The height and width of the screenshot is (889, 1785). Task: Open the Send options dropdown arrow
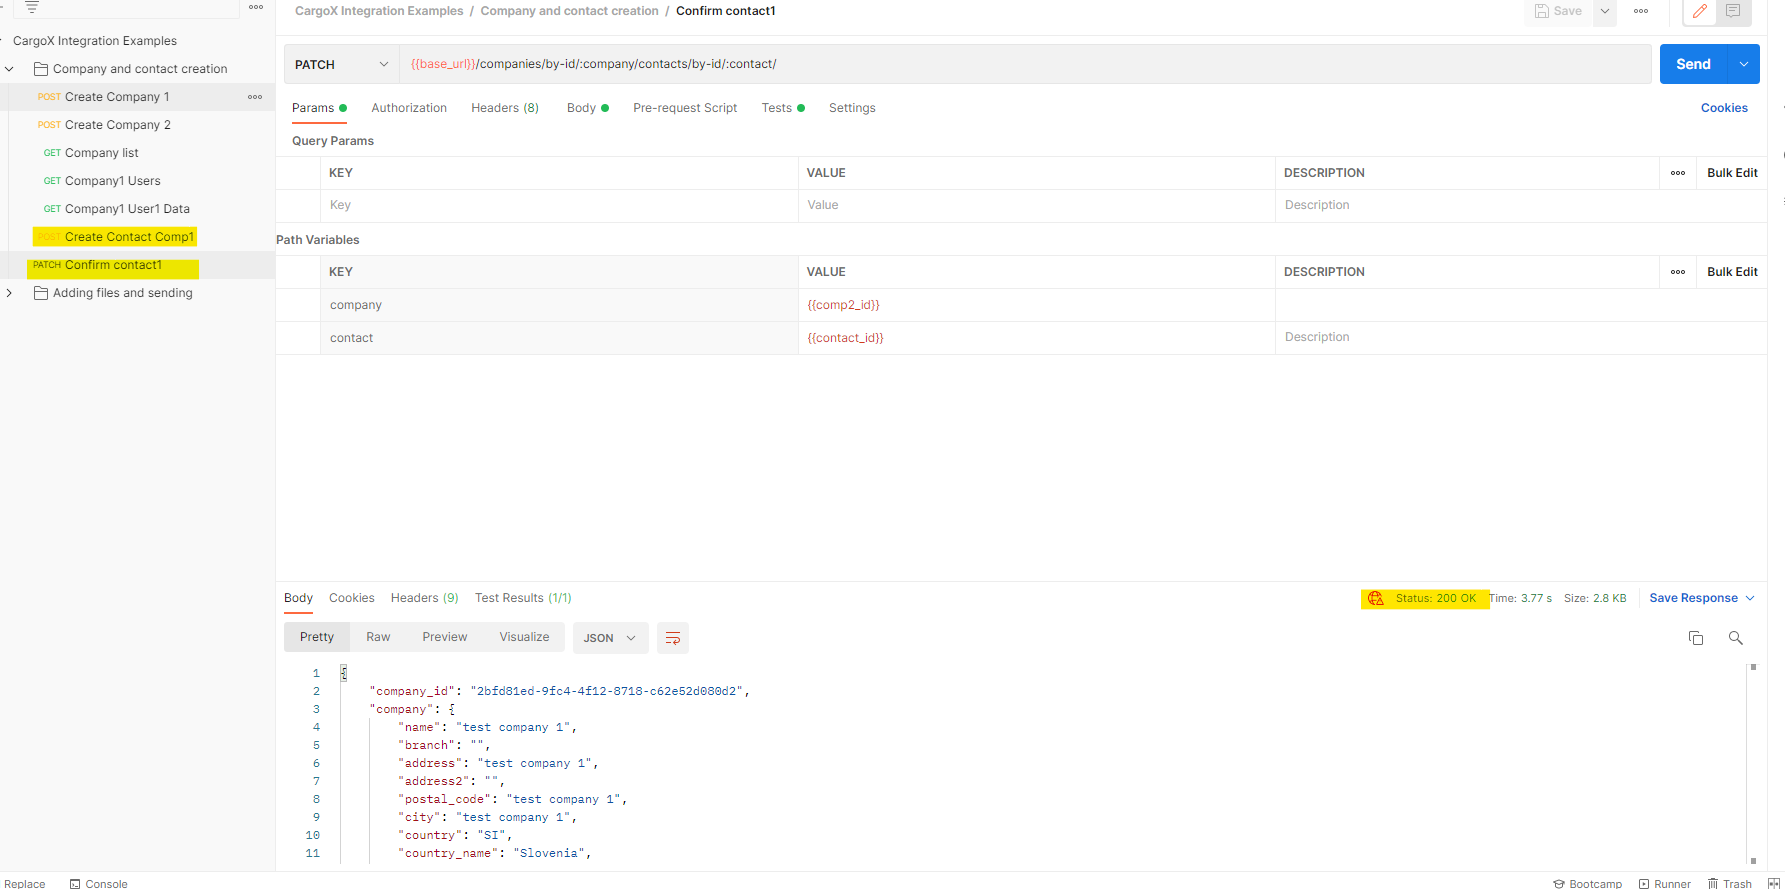click(1744, 64)
